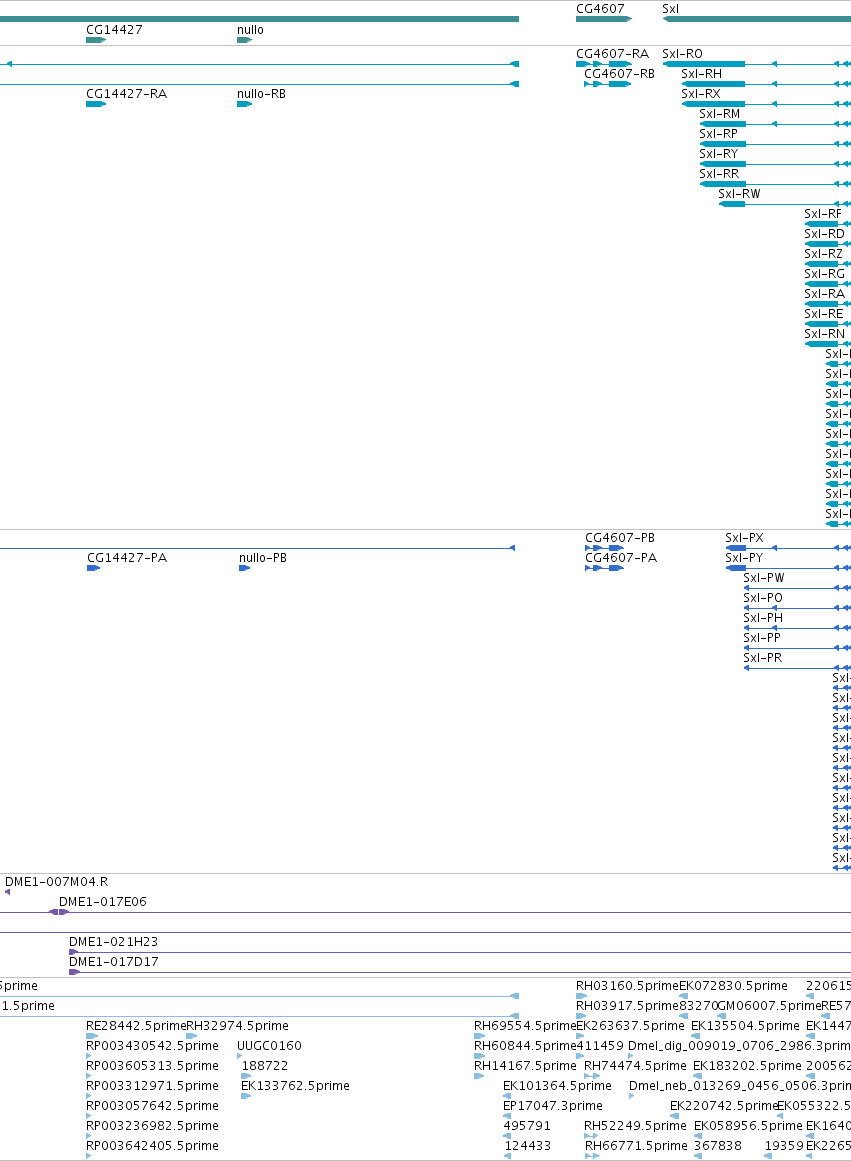Select the Sxl-PH protein label
Screen dimensions: 851x1161
point(763,618)
